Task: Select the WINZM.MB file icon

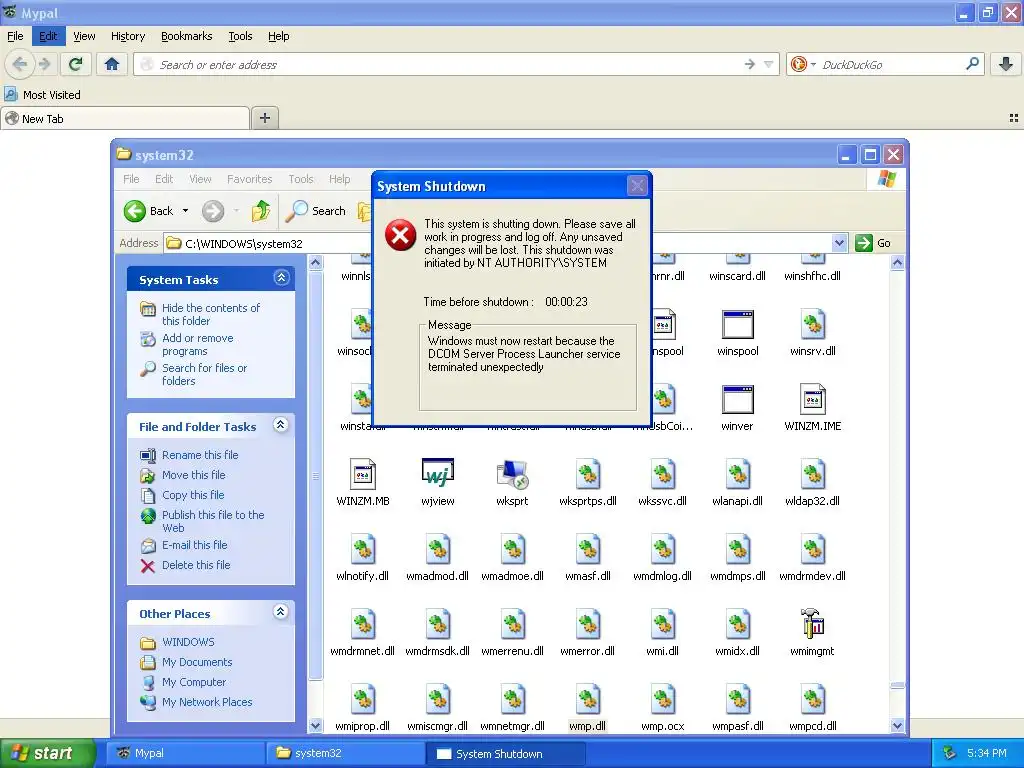Action: click(x=362, y=473)
